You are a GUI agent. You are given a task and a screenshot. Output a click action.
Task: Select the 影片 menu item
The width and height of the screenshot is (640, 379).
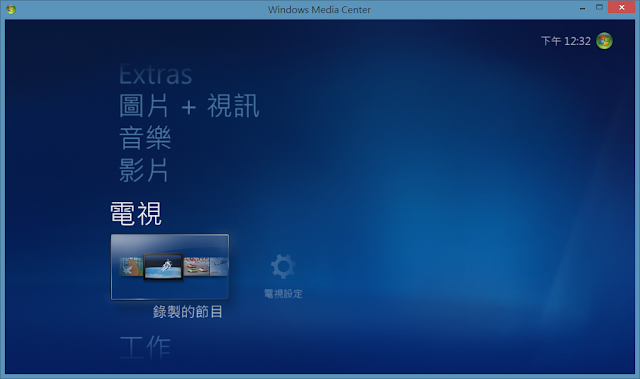144,170
